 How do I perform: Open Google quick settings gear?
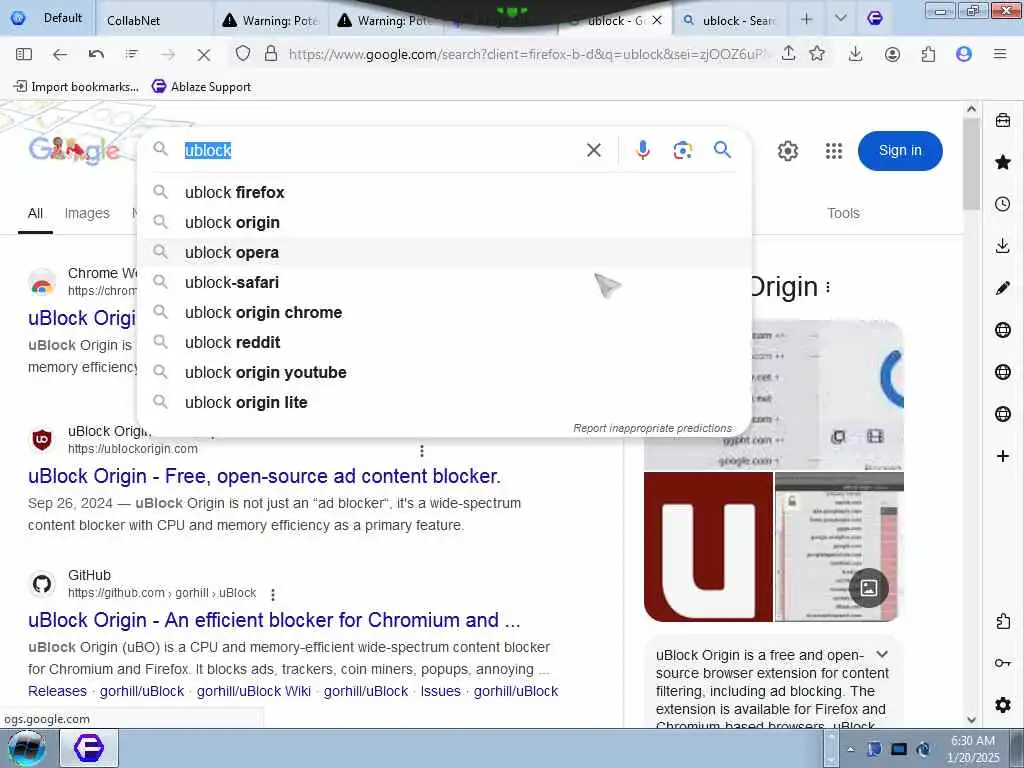click(788, 151)
